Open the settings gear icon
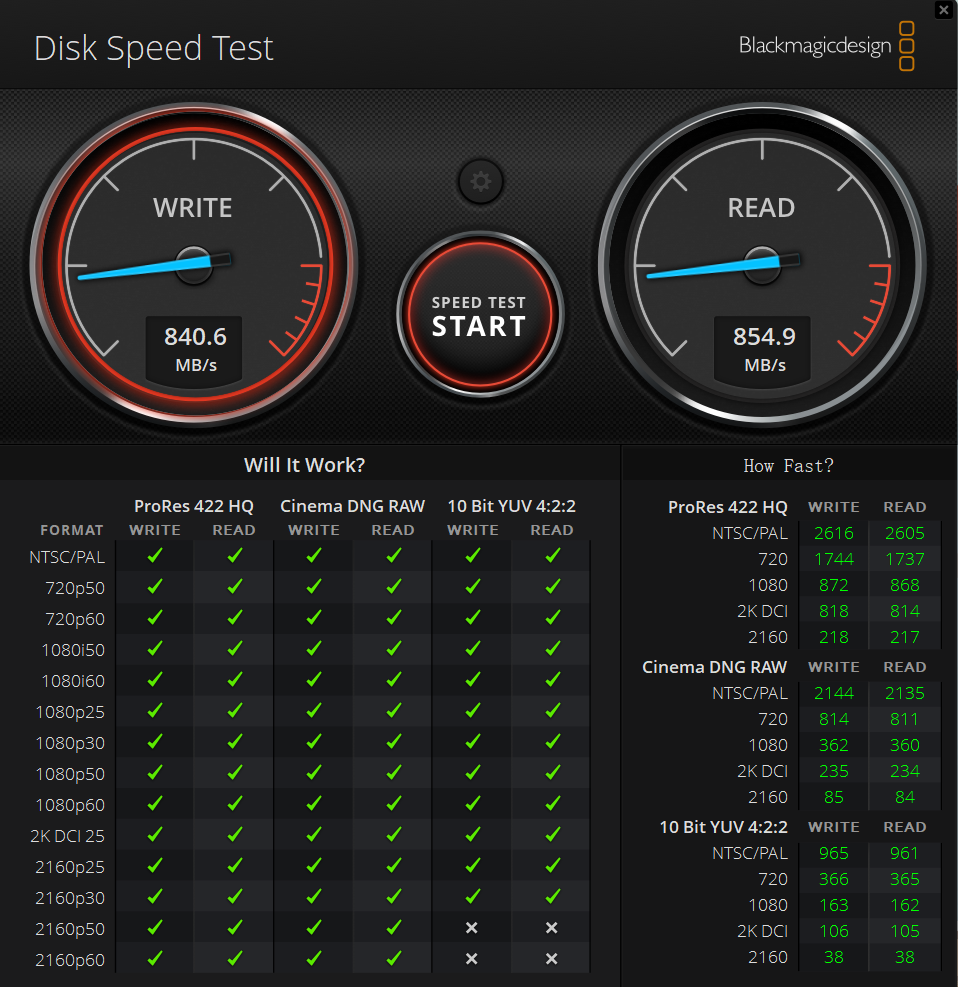 pos(481,182)
